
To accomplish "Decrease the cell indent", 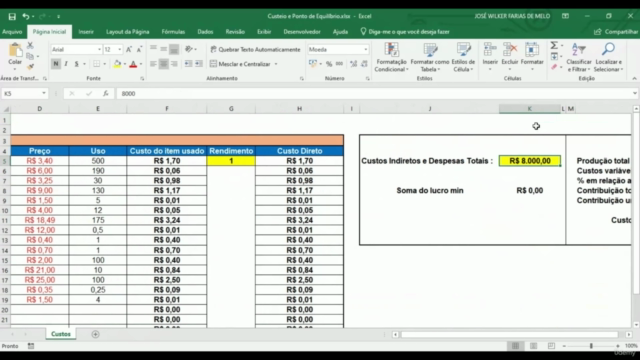I will tap(188, 64).
